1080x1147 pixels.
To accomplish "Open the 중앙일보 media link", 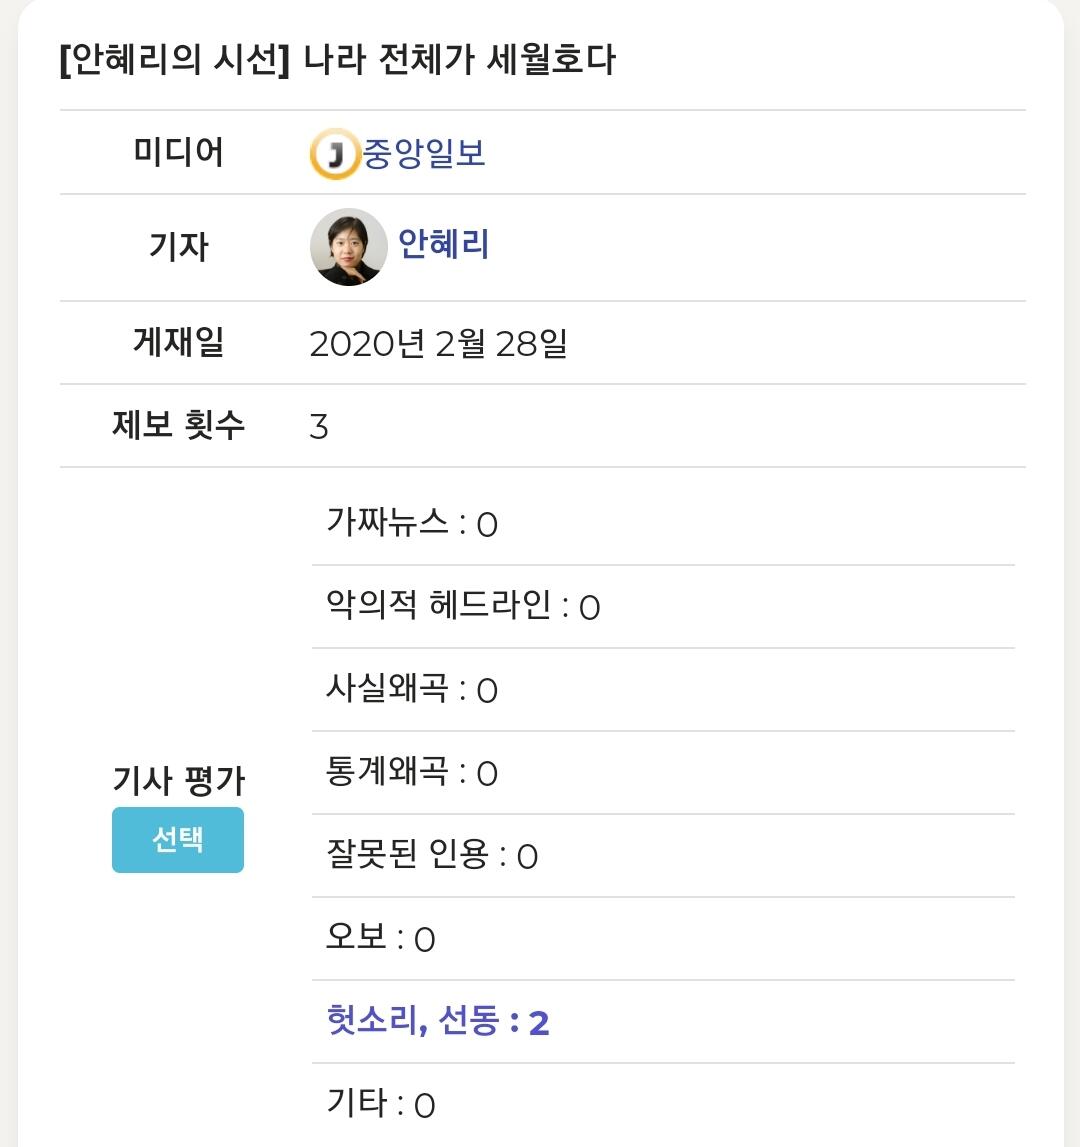I will click(x=424, y=153).
